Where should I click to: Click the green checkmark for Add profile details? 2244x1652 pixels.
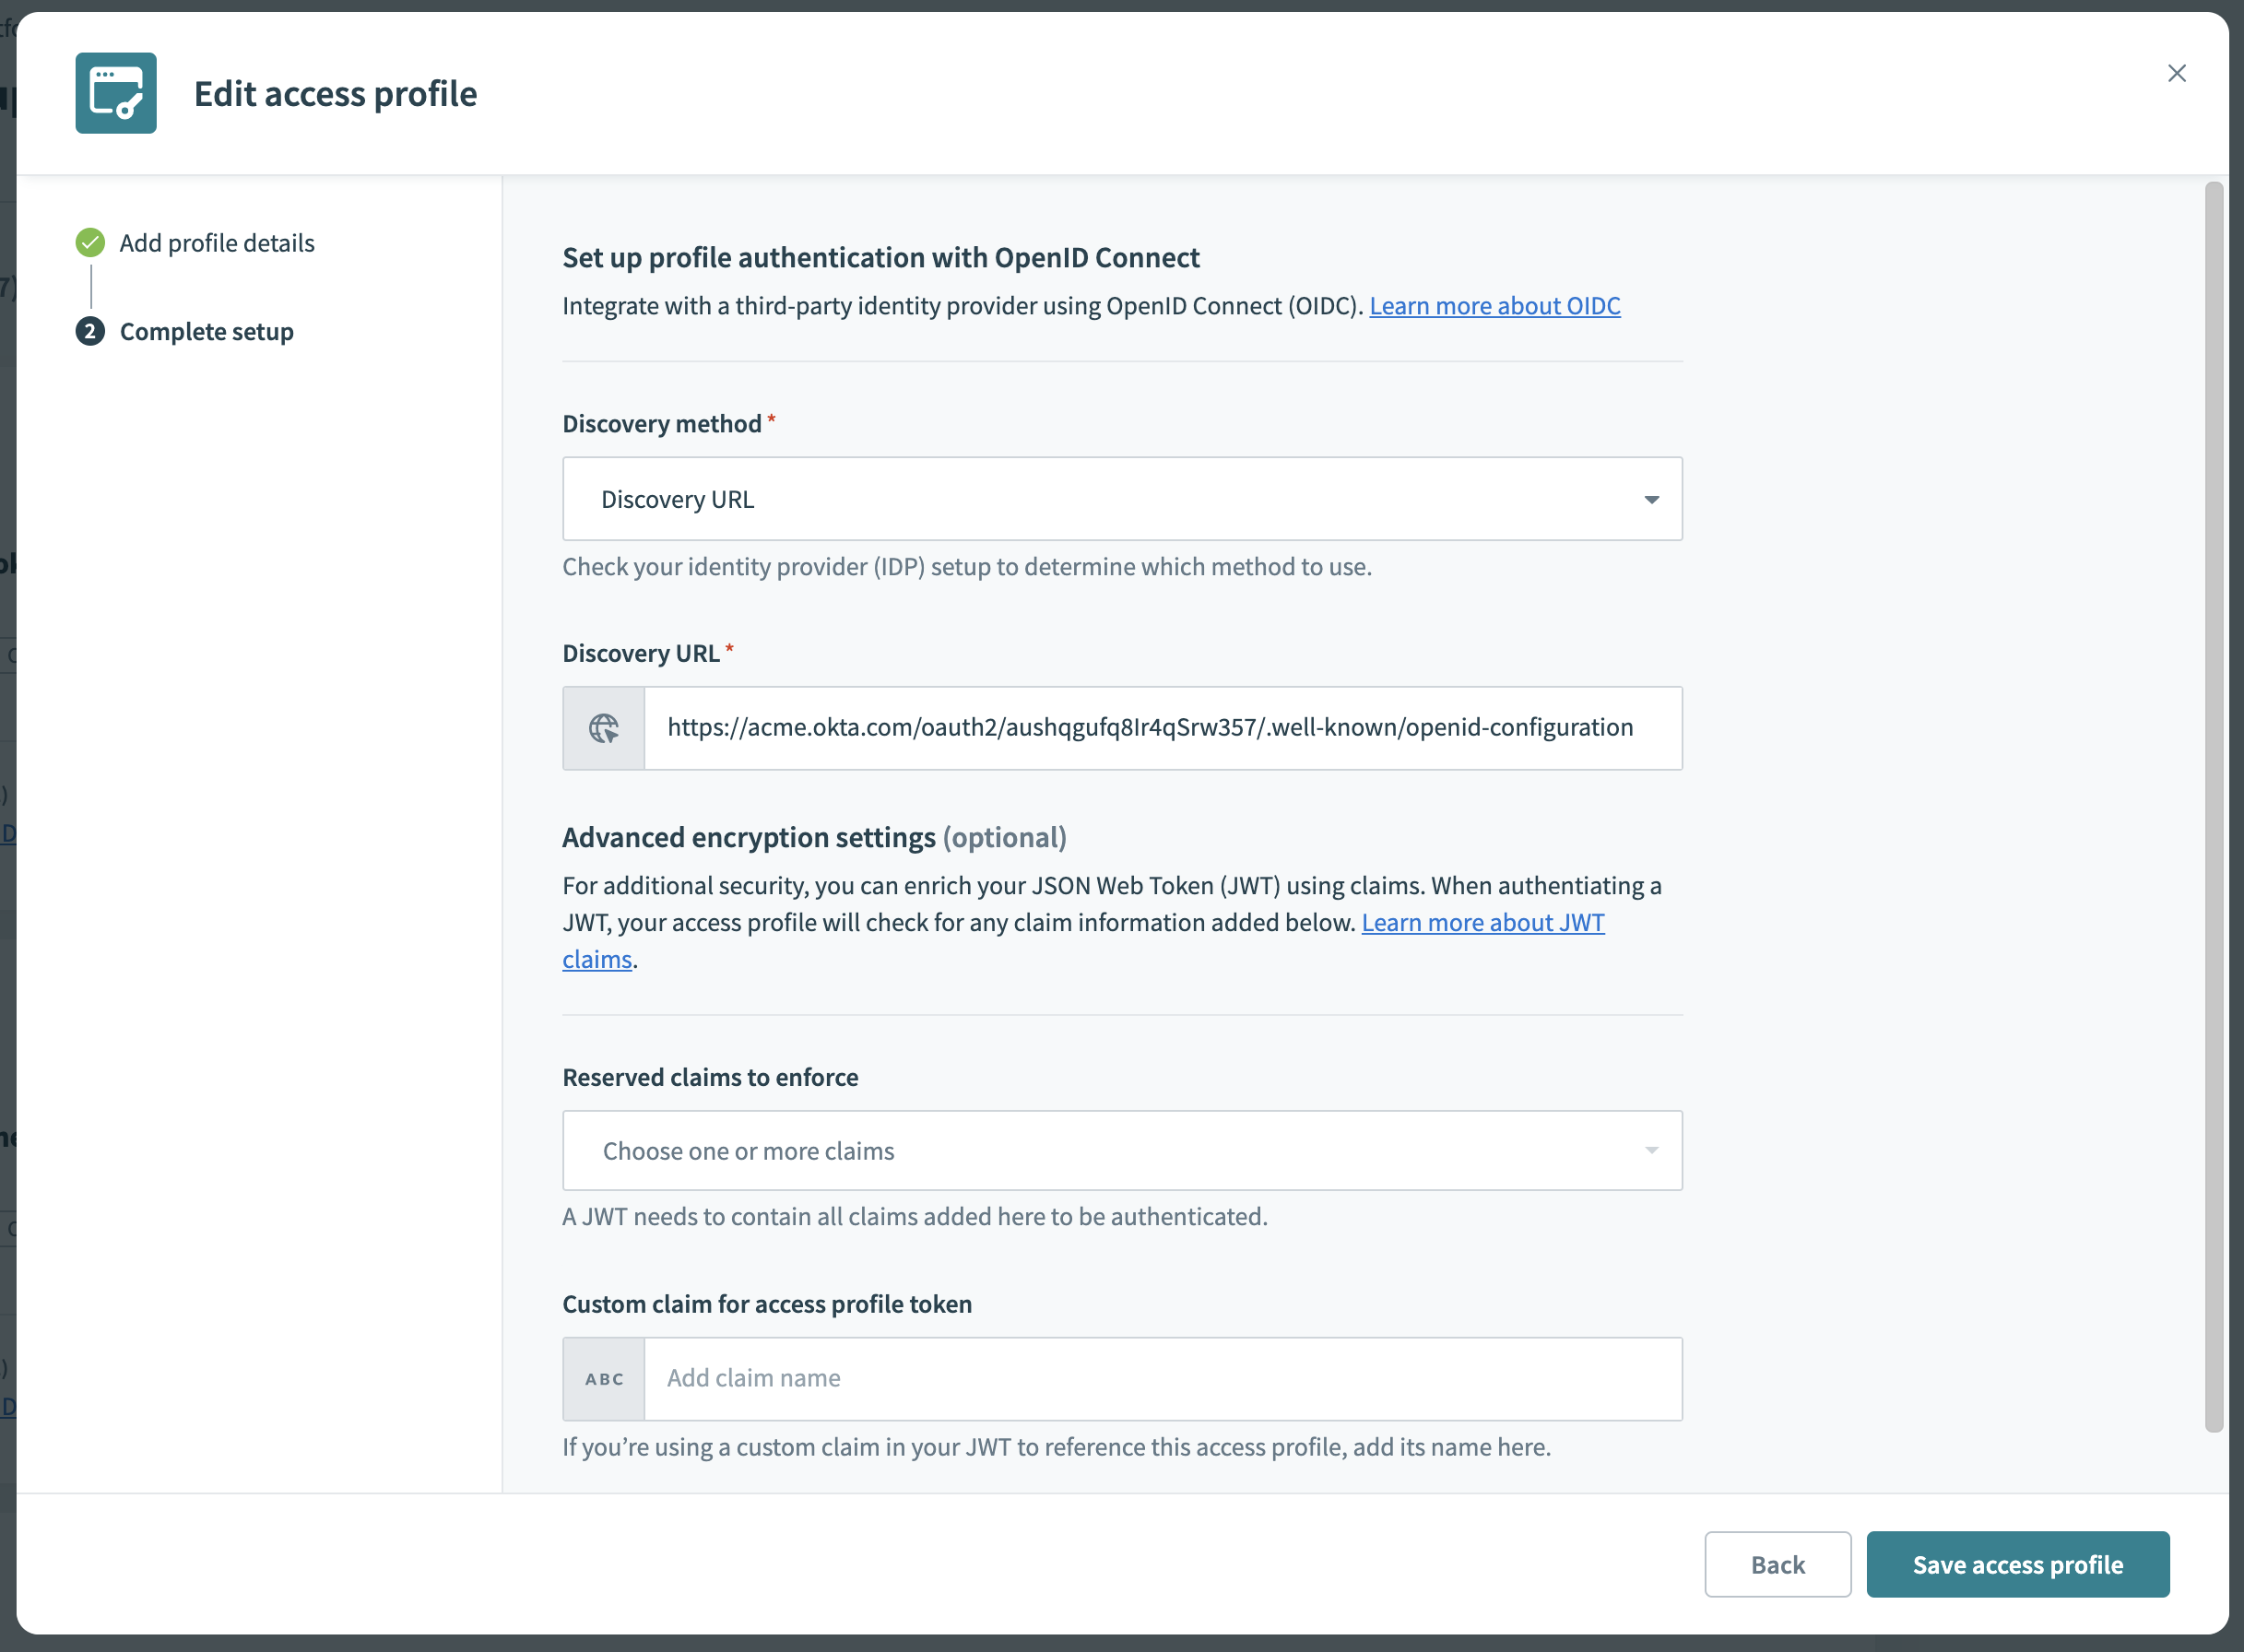91,242
